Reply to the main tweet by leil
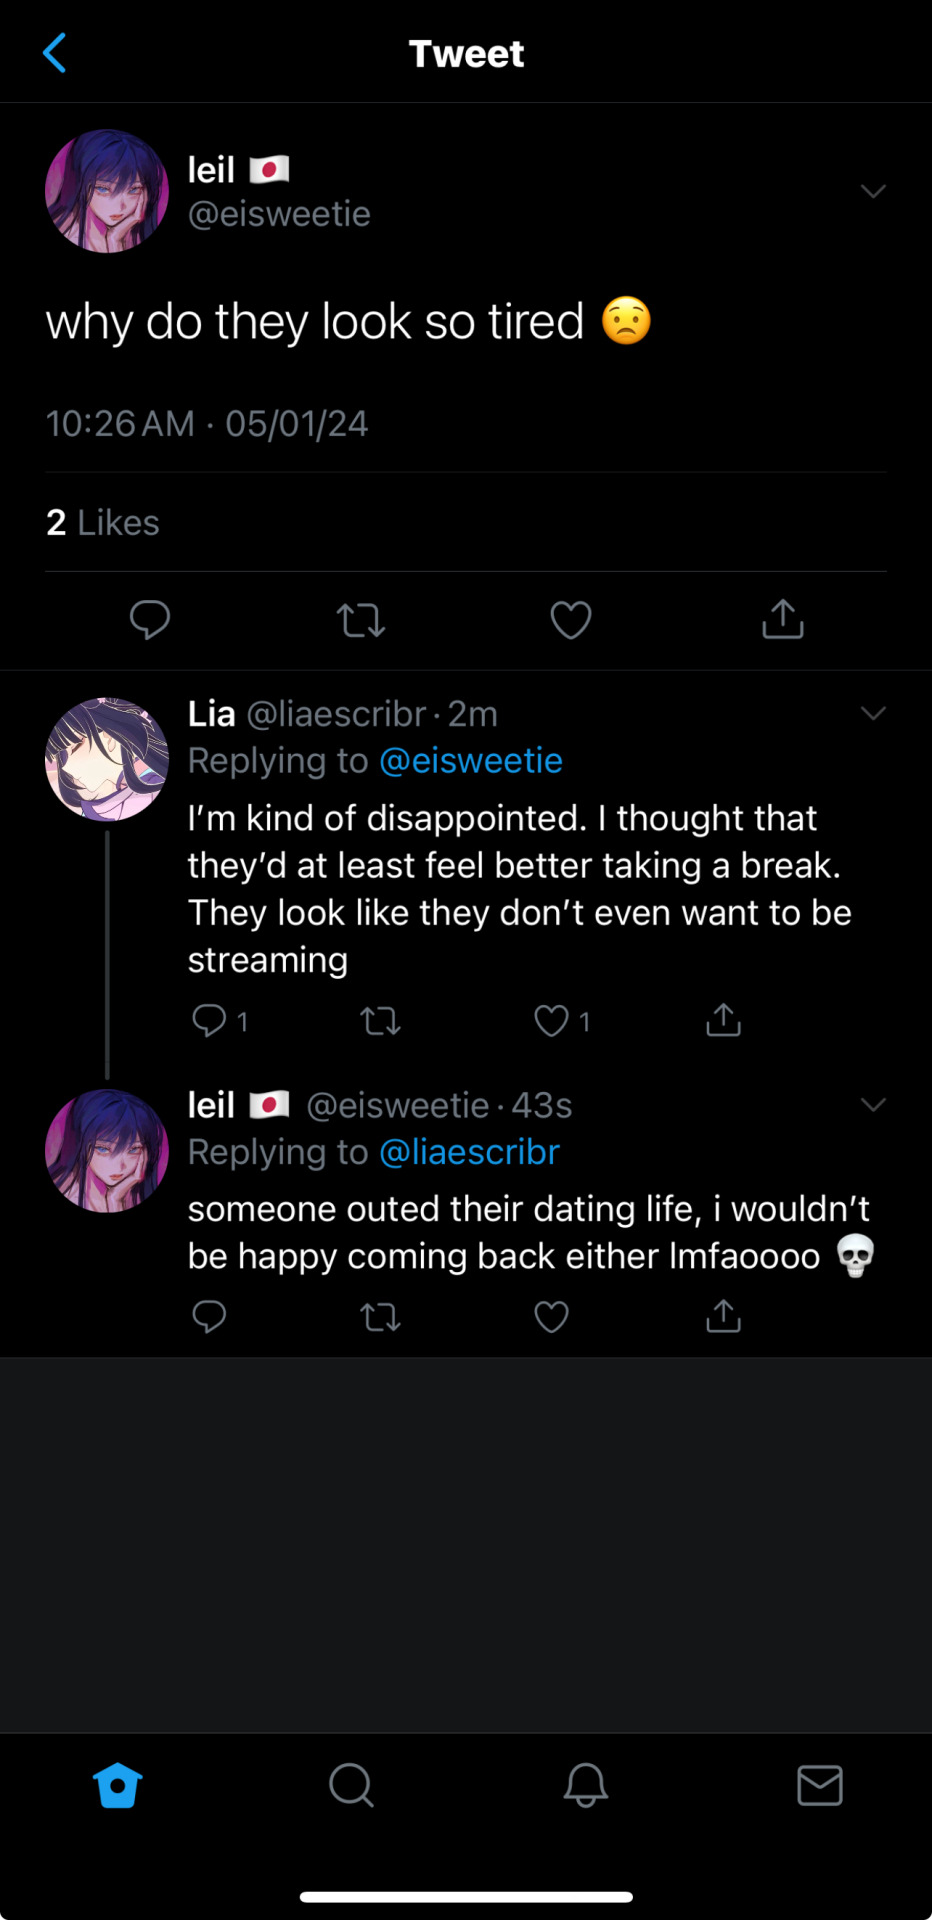 [x=150, y=619]
